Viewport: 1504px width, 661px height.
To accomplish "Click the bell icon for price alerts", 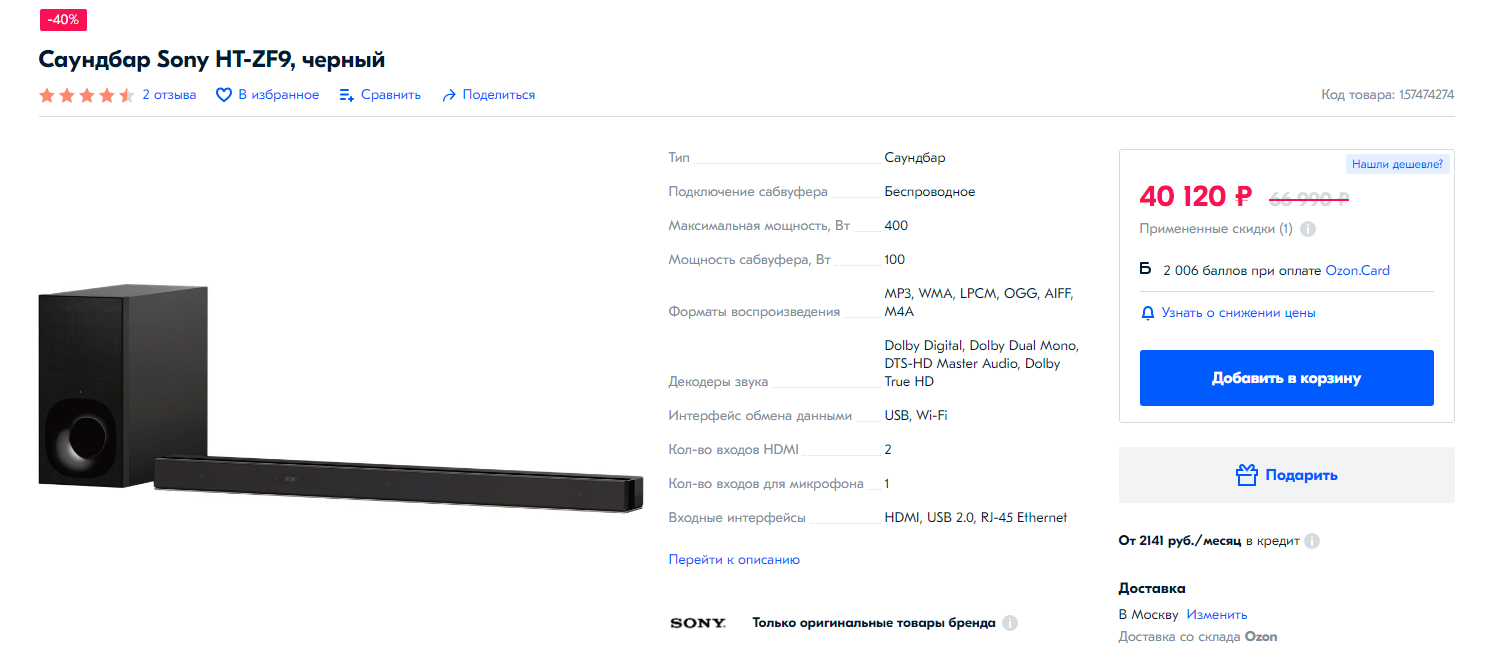I will 1148,313.
